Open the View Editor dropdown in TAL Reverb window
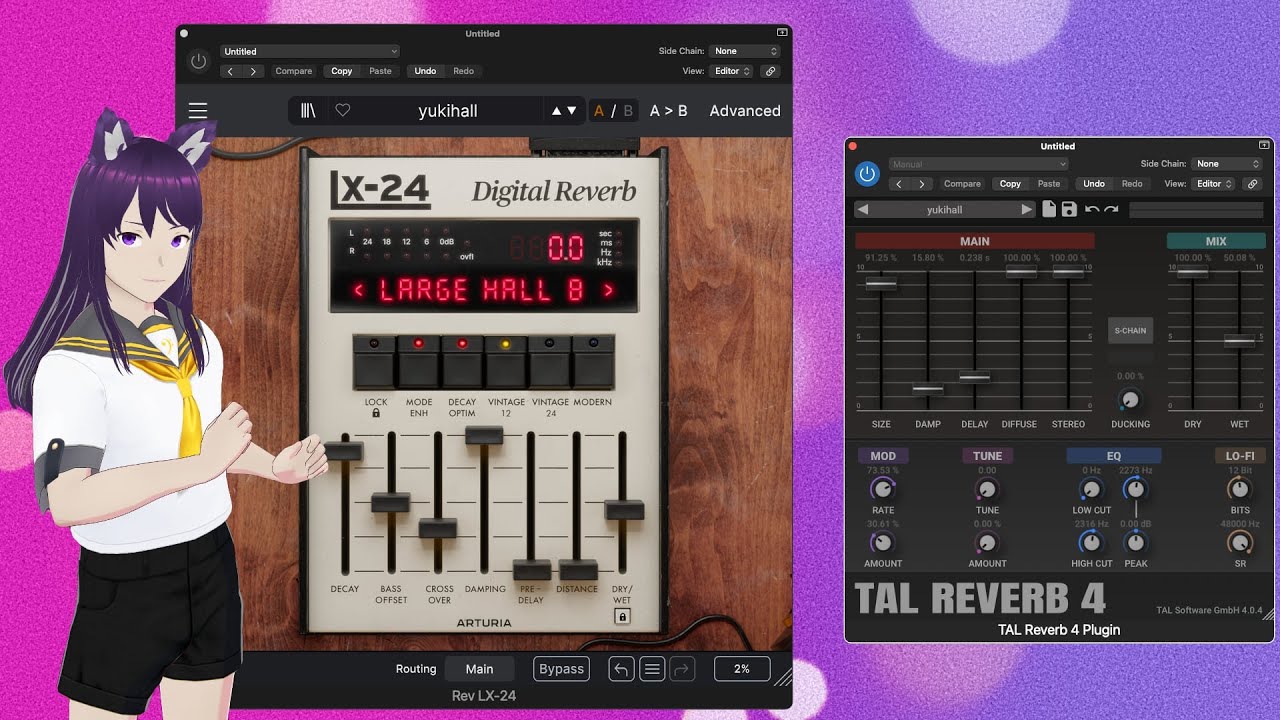 1214,184
